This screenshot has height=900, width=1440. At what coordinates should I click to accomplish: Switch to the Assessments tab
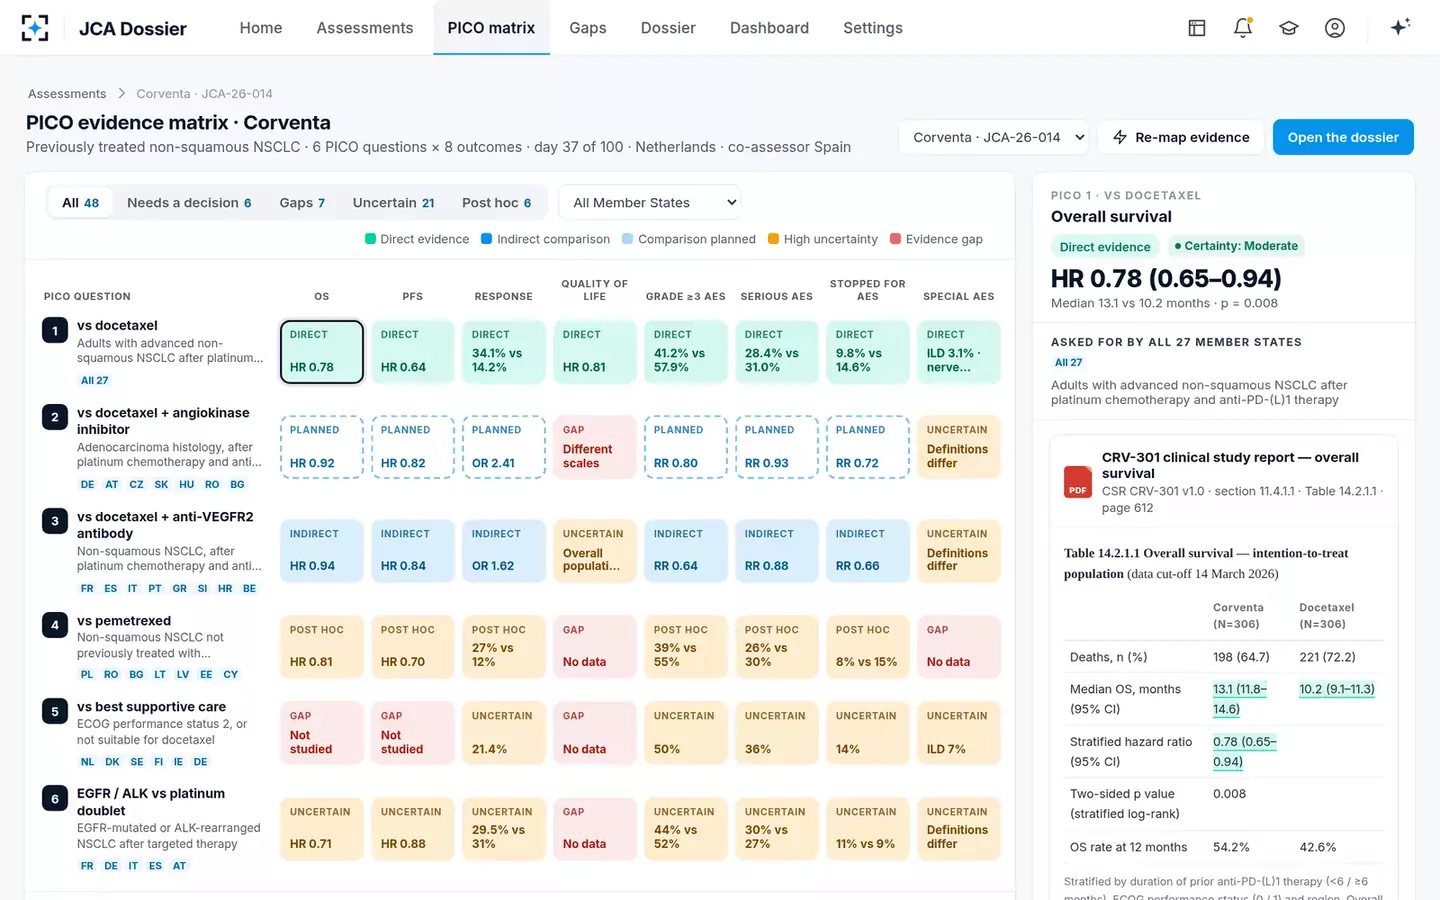(x=365, y=28)
